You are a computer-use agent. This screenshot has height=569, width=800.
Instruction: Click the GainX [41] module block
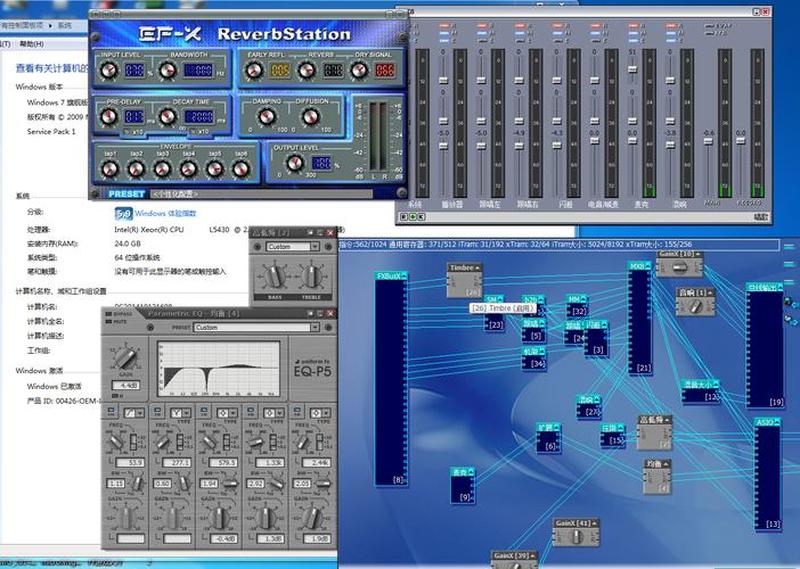(x=576, y=532)
